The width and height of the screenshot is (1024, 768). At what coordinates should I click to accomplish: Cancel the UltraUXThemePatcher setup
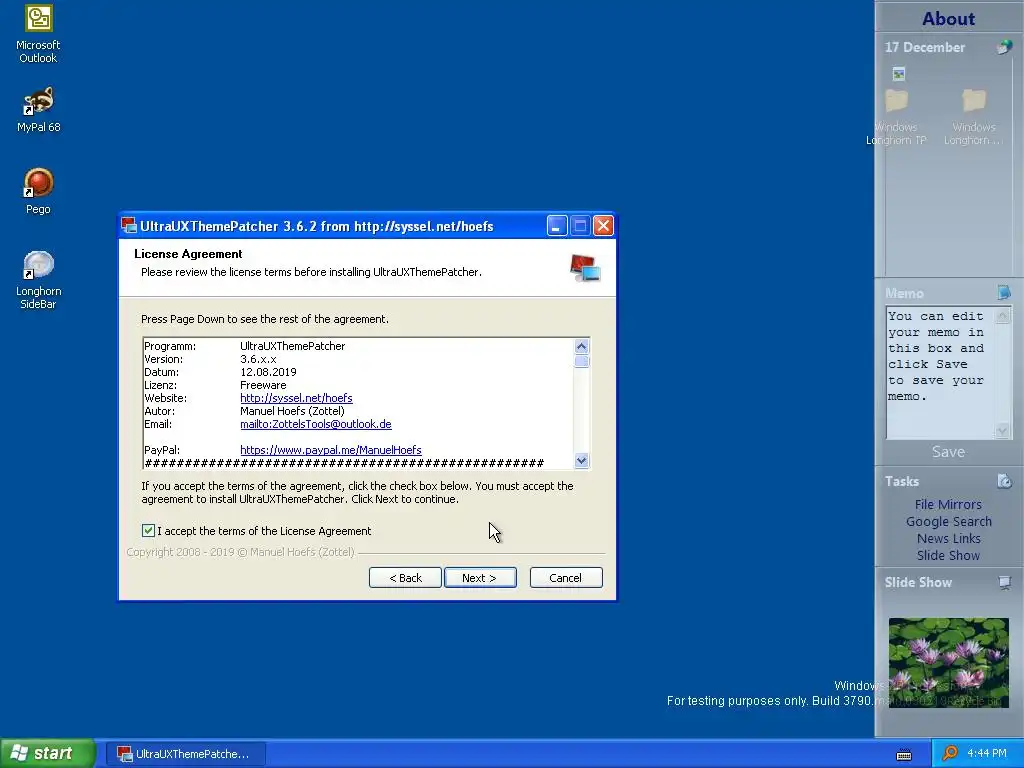pos(566,577)
